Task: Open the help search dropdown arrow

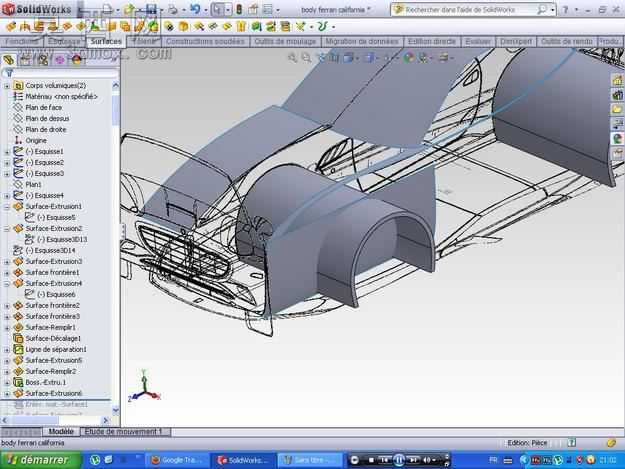Action: coord(552,10)
